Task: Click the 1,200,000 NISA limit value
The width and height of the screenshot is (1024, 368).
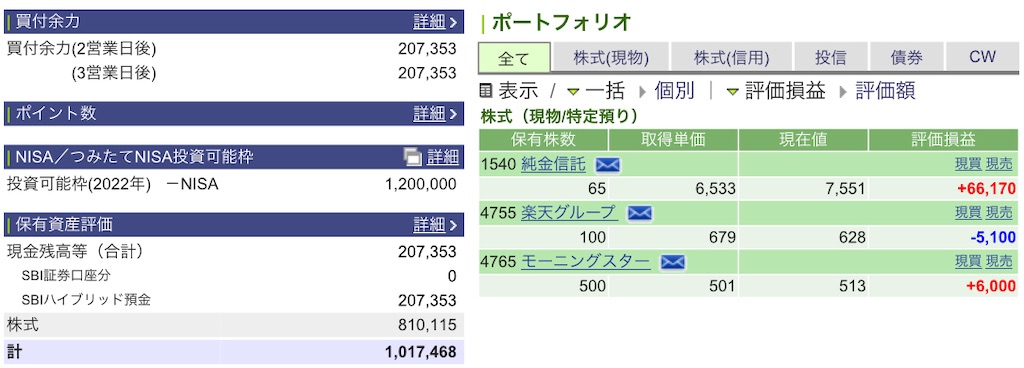Action: [421, 185]
